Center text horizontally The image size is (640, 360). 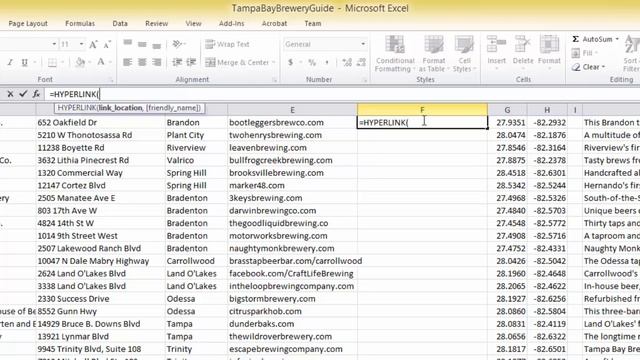142,62
